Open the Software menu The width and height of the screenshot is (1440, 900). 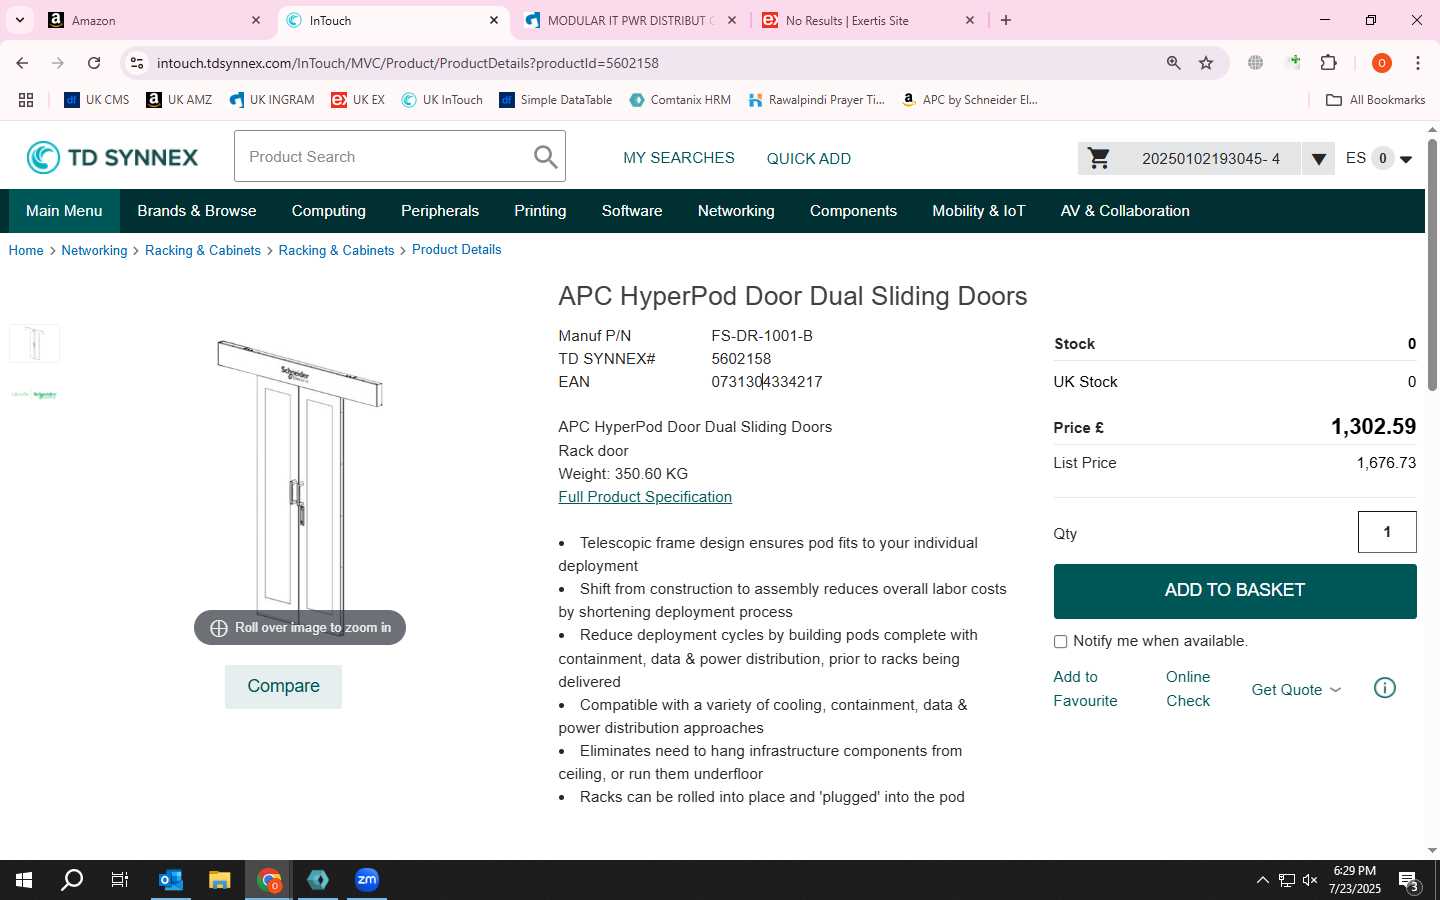[x=632, y=211]
